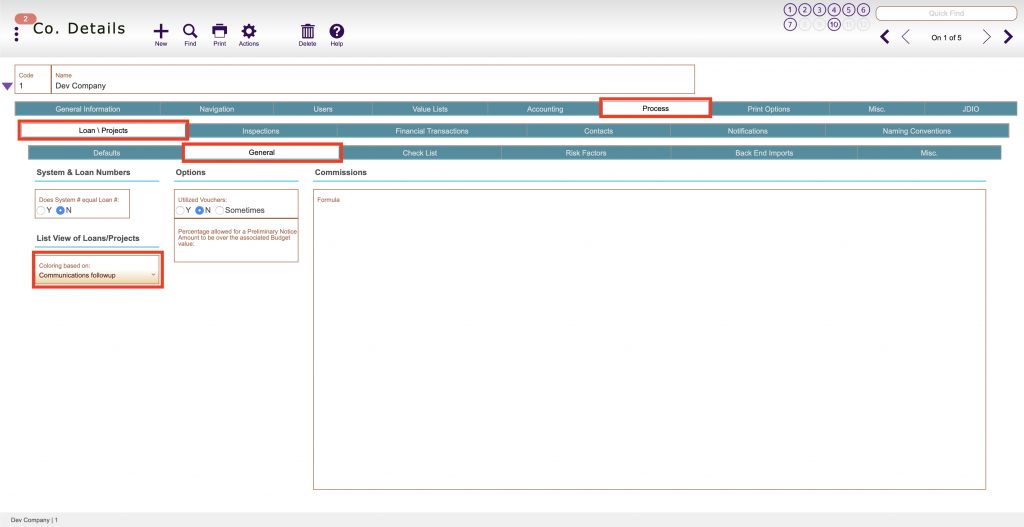Open Find with the magnifier icon
Viewport: 1024px width, 527px height.
190,31
